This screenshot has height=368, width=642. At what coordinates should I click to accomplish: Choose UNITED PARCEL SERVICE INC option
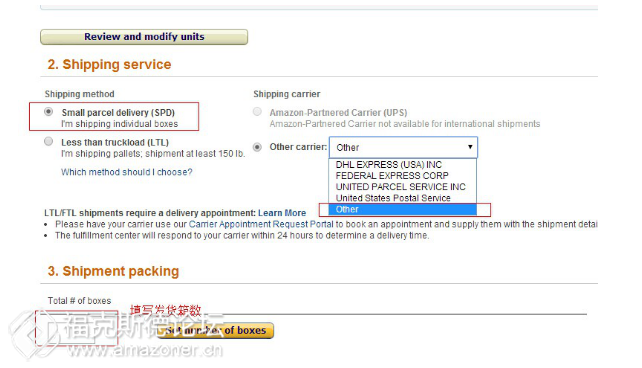pyautogui.click(x=402, y=187)
